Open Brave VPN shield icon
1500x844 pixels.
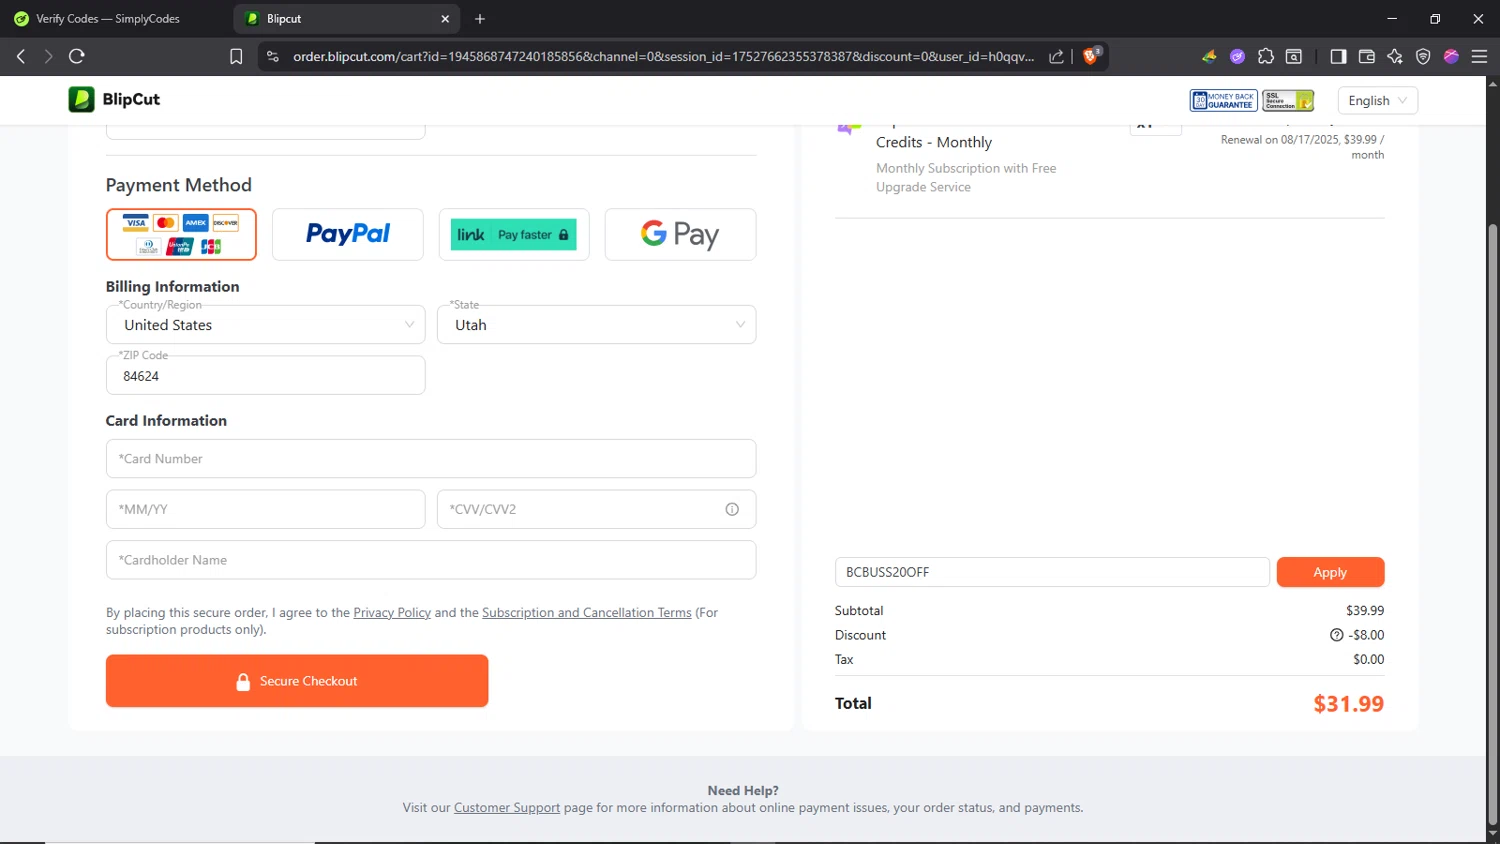(1423, 57)
